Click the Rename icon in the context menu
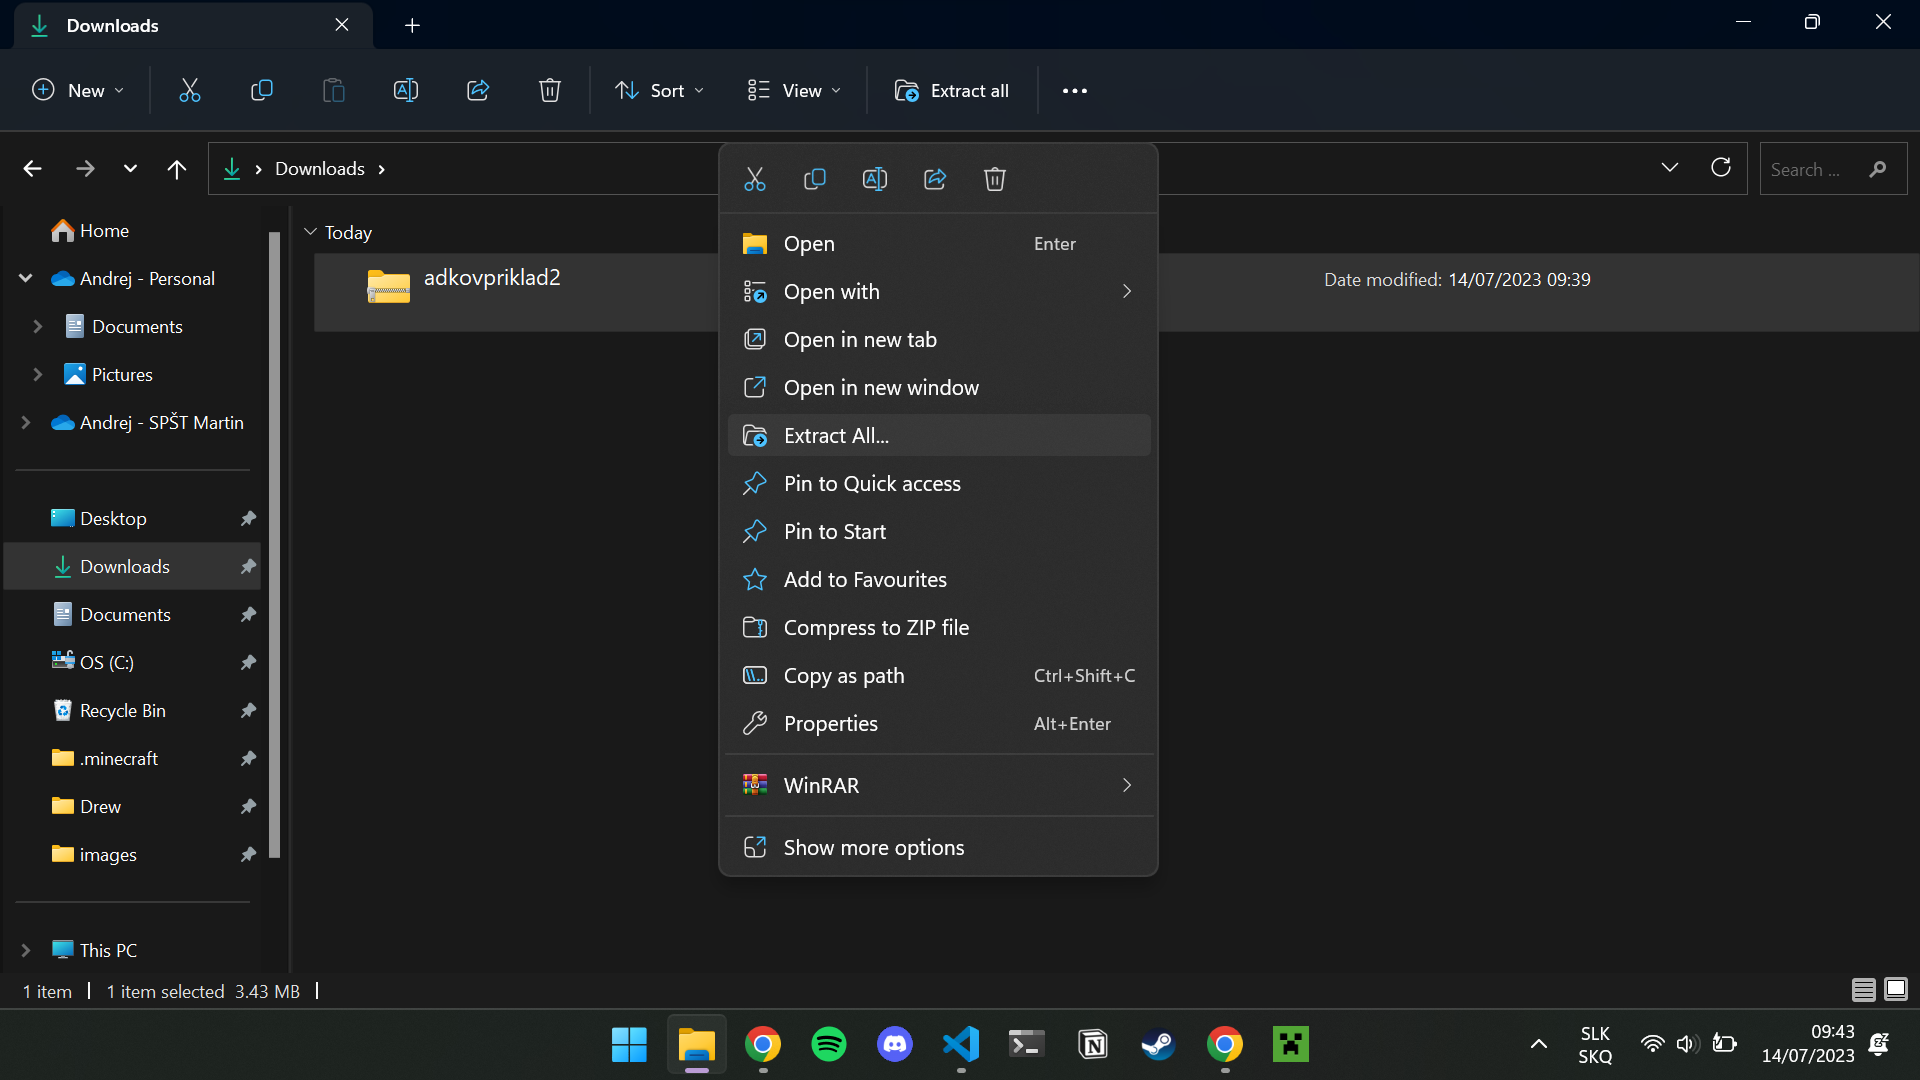The image size is (1920, 1080). coord(875,179)
